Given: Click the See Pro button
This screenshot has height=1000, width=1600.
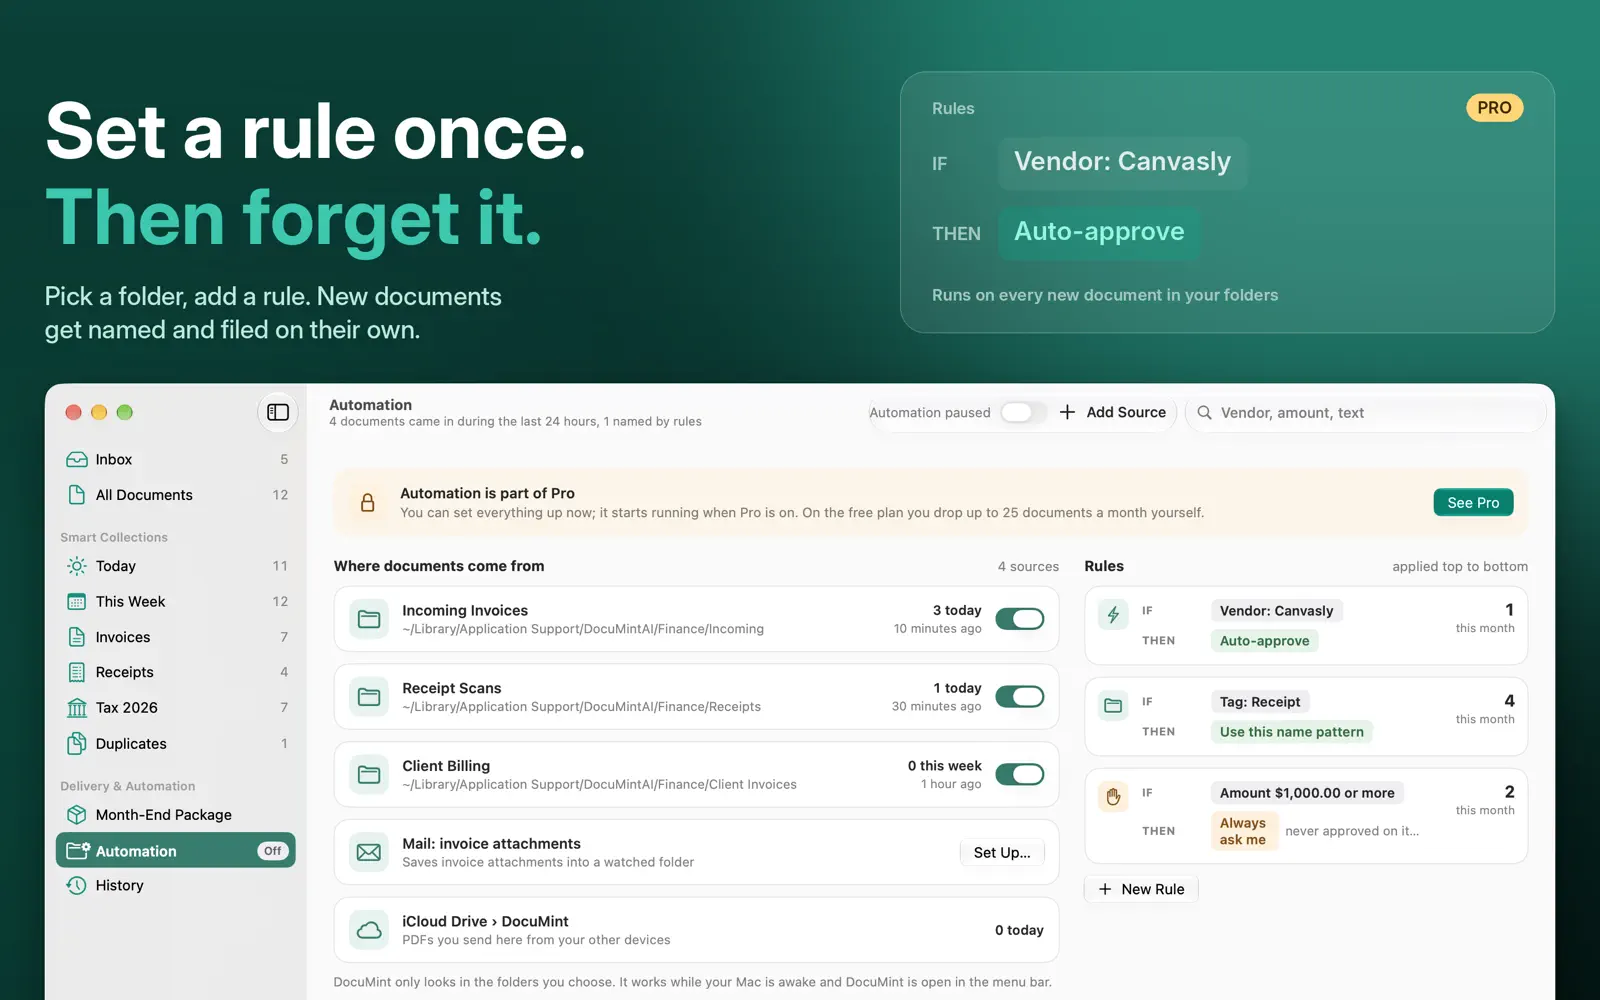Looking at the screenshot, I should coord(1473,503).
